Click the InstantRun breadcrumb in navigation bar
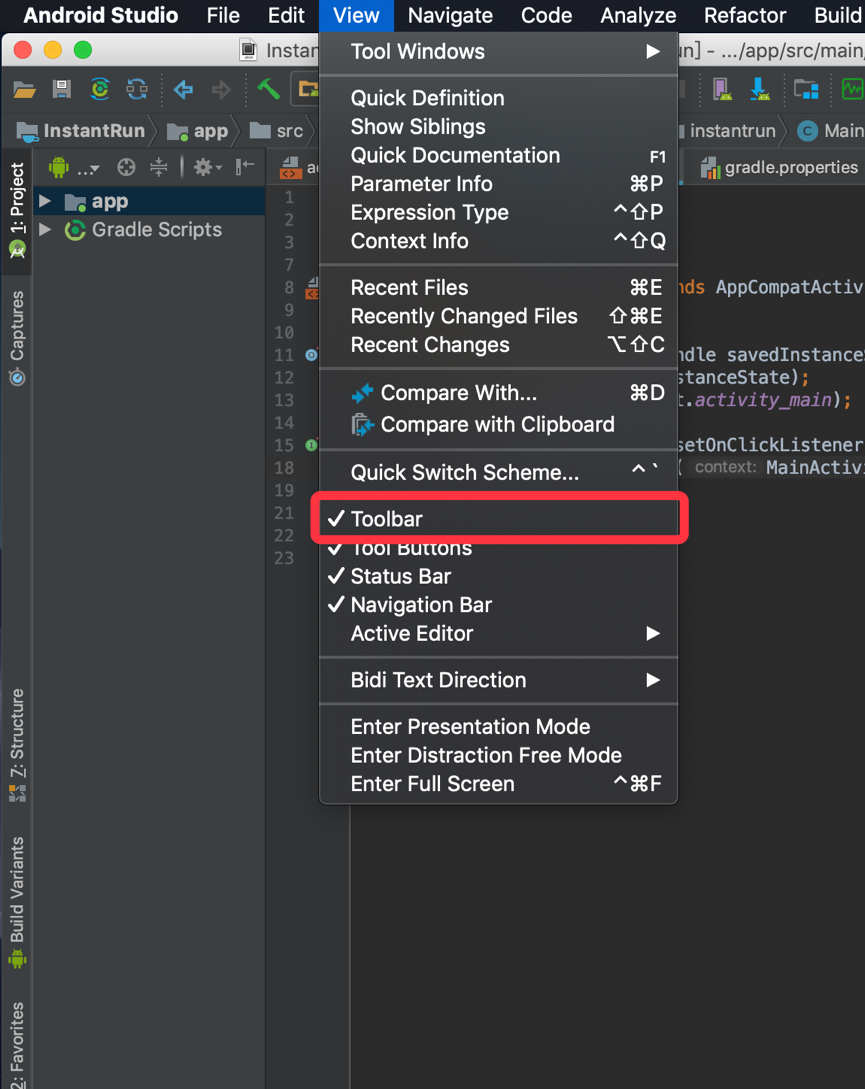865x1089 pixels. pos(81,131)
